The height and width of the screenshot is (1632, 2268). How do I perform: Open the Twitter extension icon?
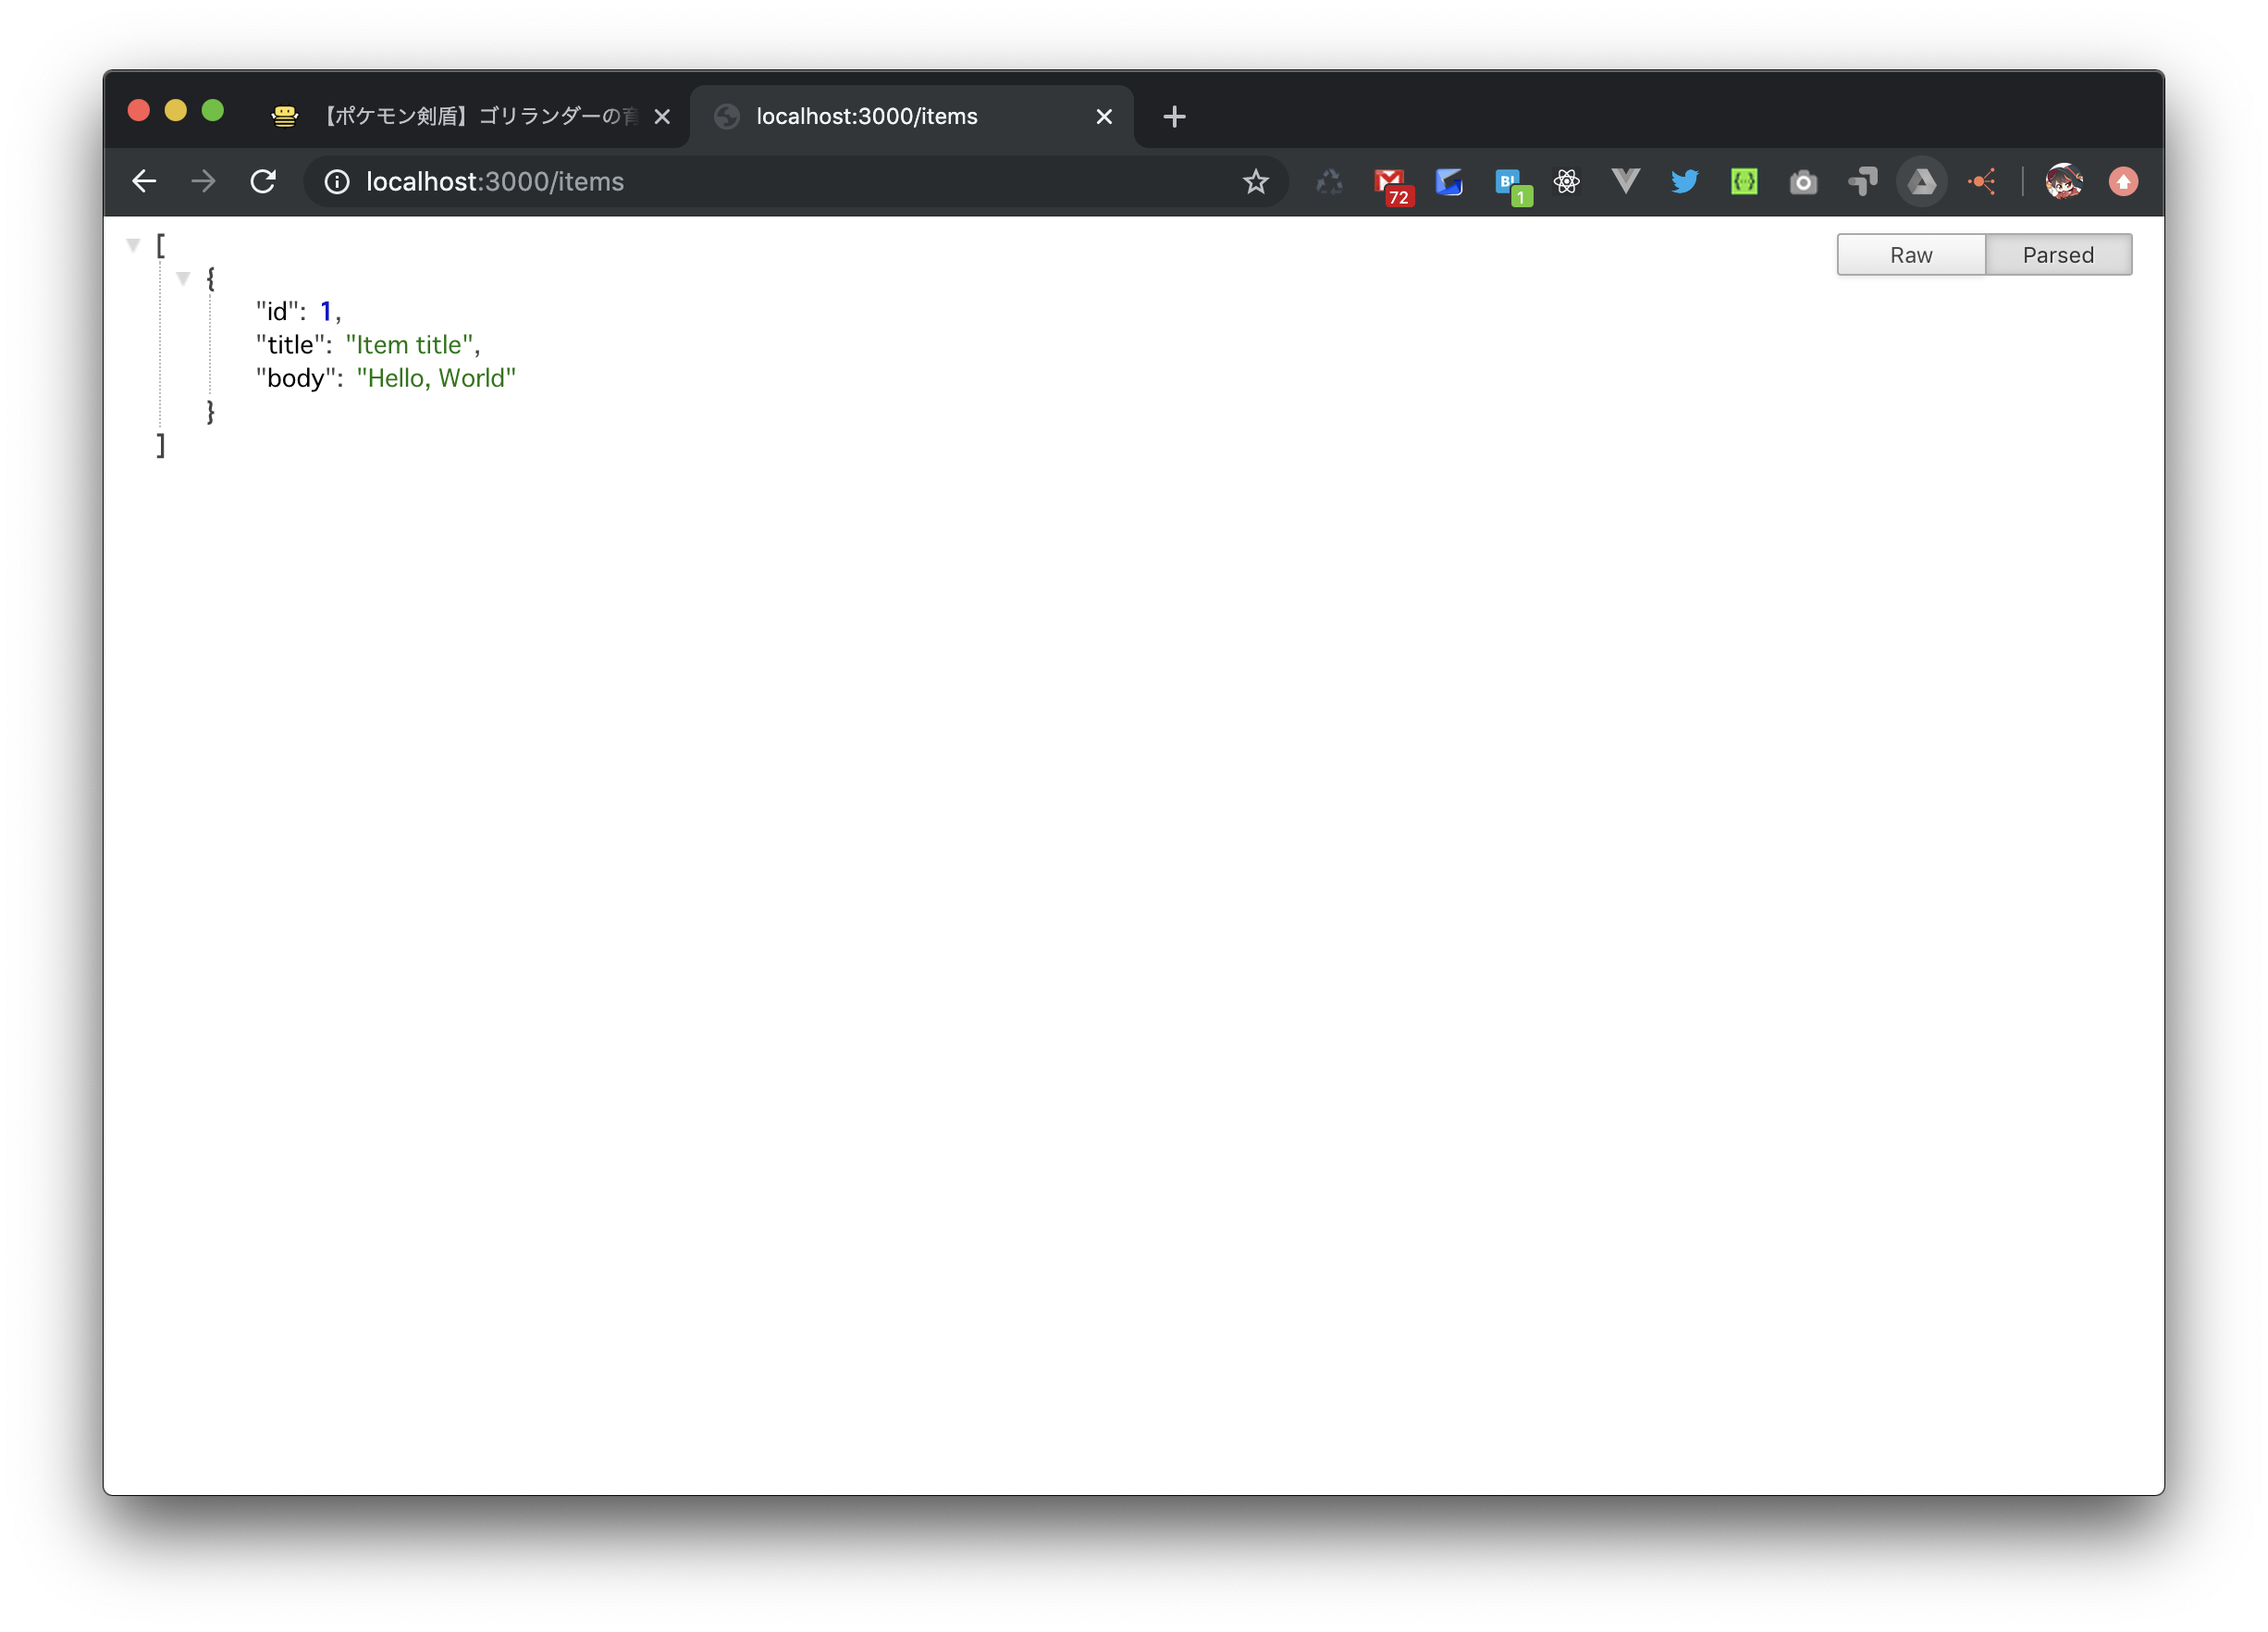pos(1685,182)
